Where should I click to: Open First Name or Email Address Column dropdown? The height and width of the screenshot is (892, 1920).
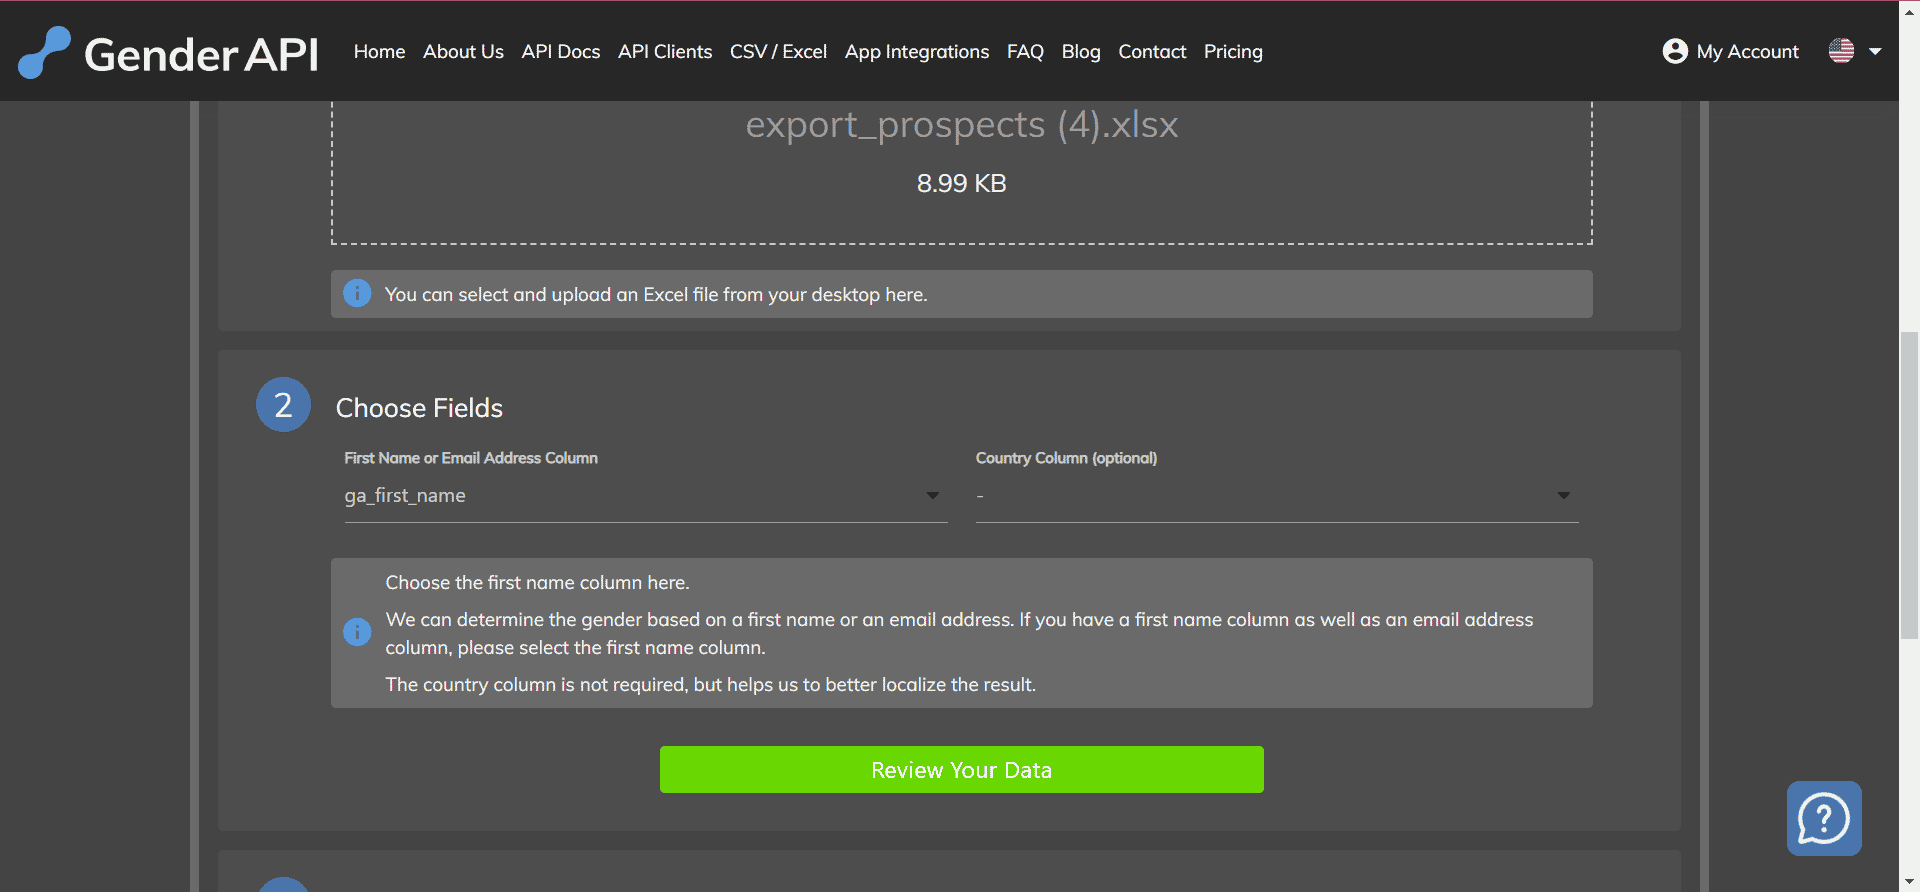pyautogui.click(x=645, y=496)
